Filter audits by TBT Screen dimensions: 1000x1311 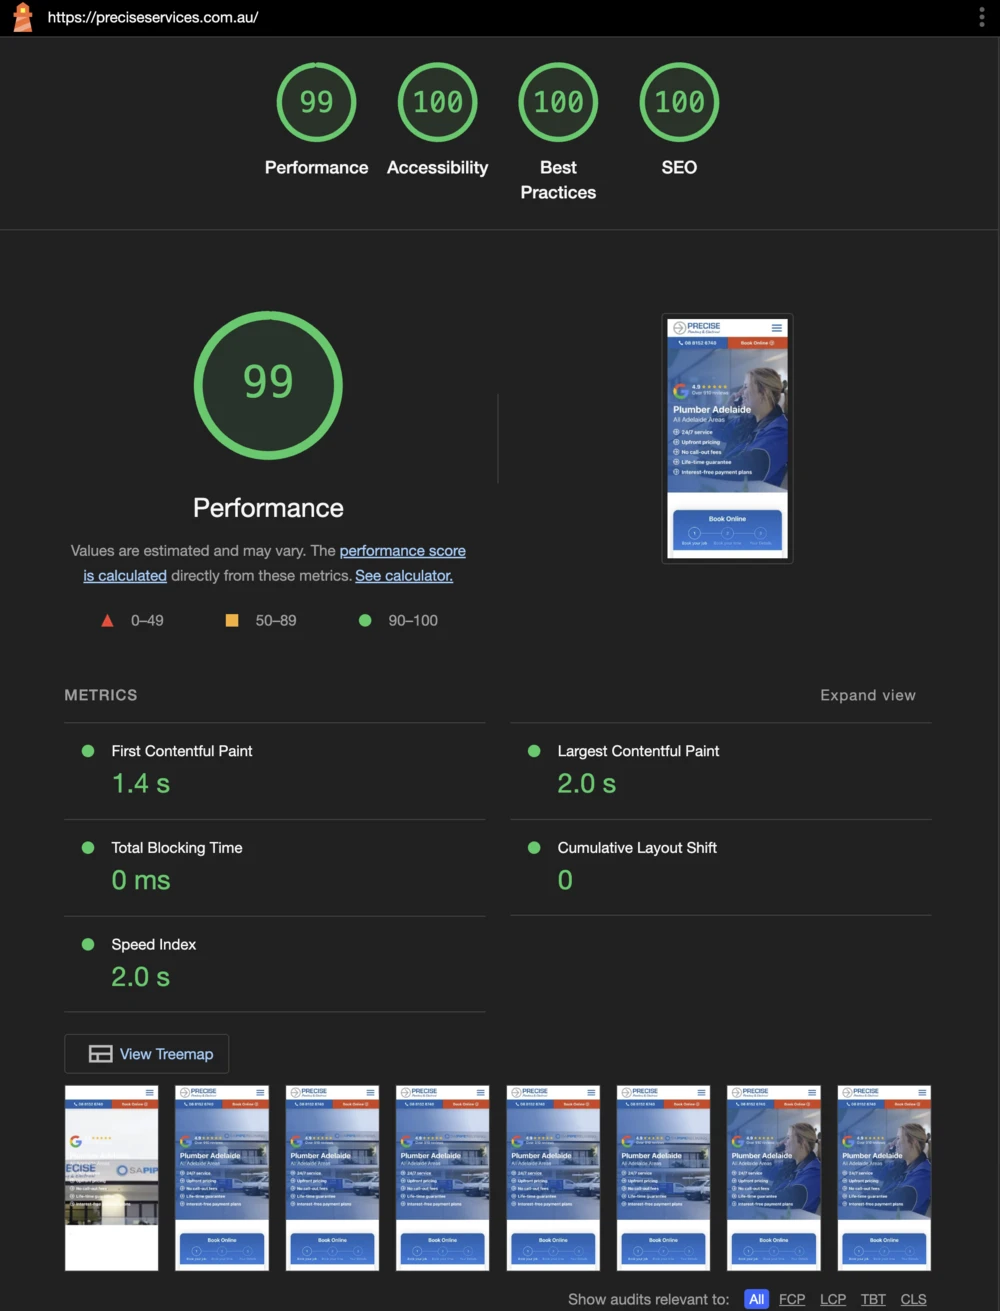873,1299
